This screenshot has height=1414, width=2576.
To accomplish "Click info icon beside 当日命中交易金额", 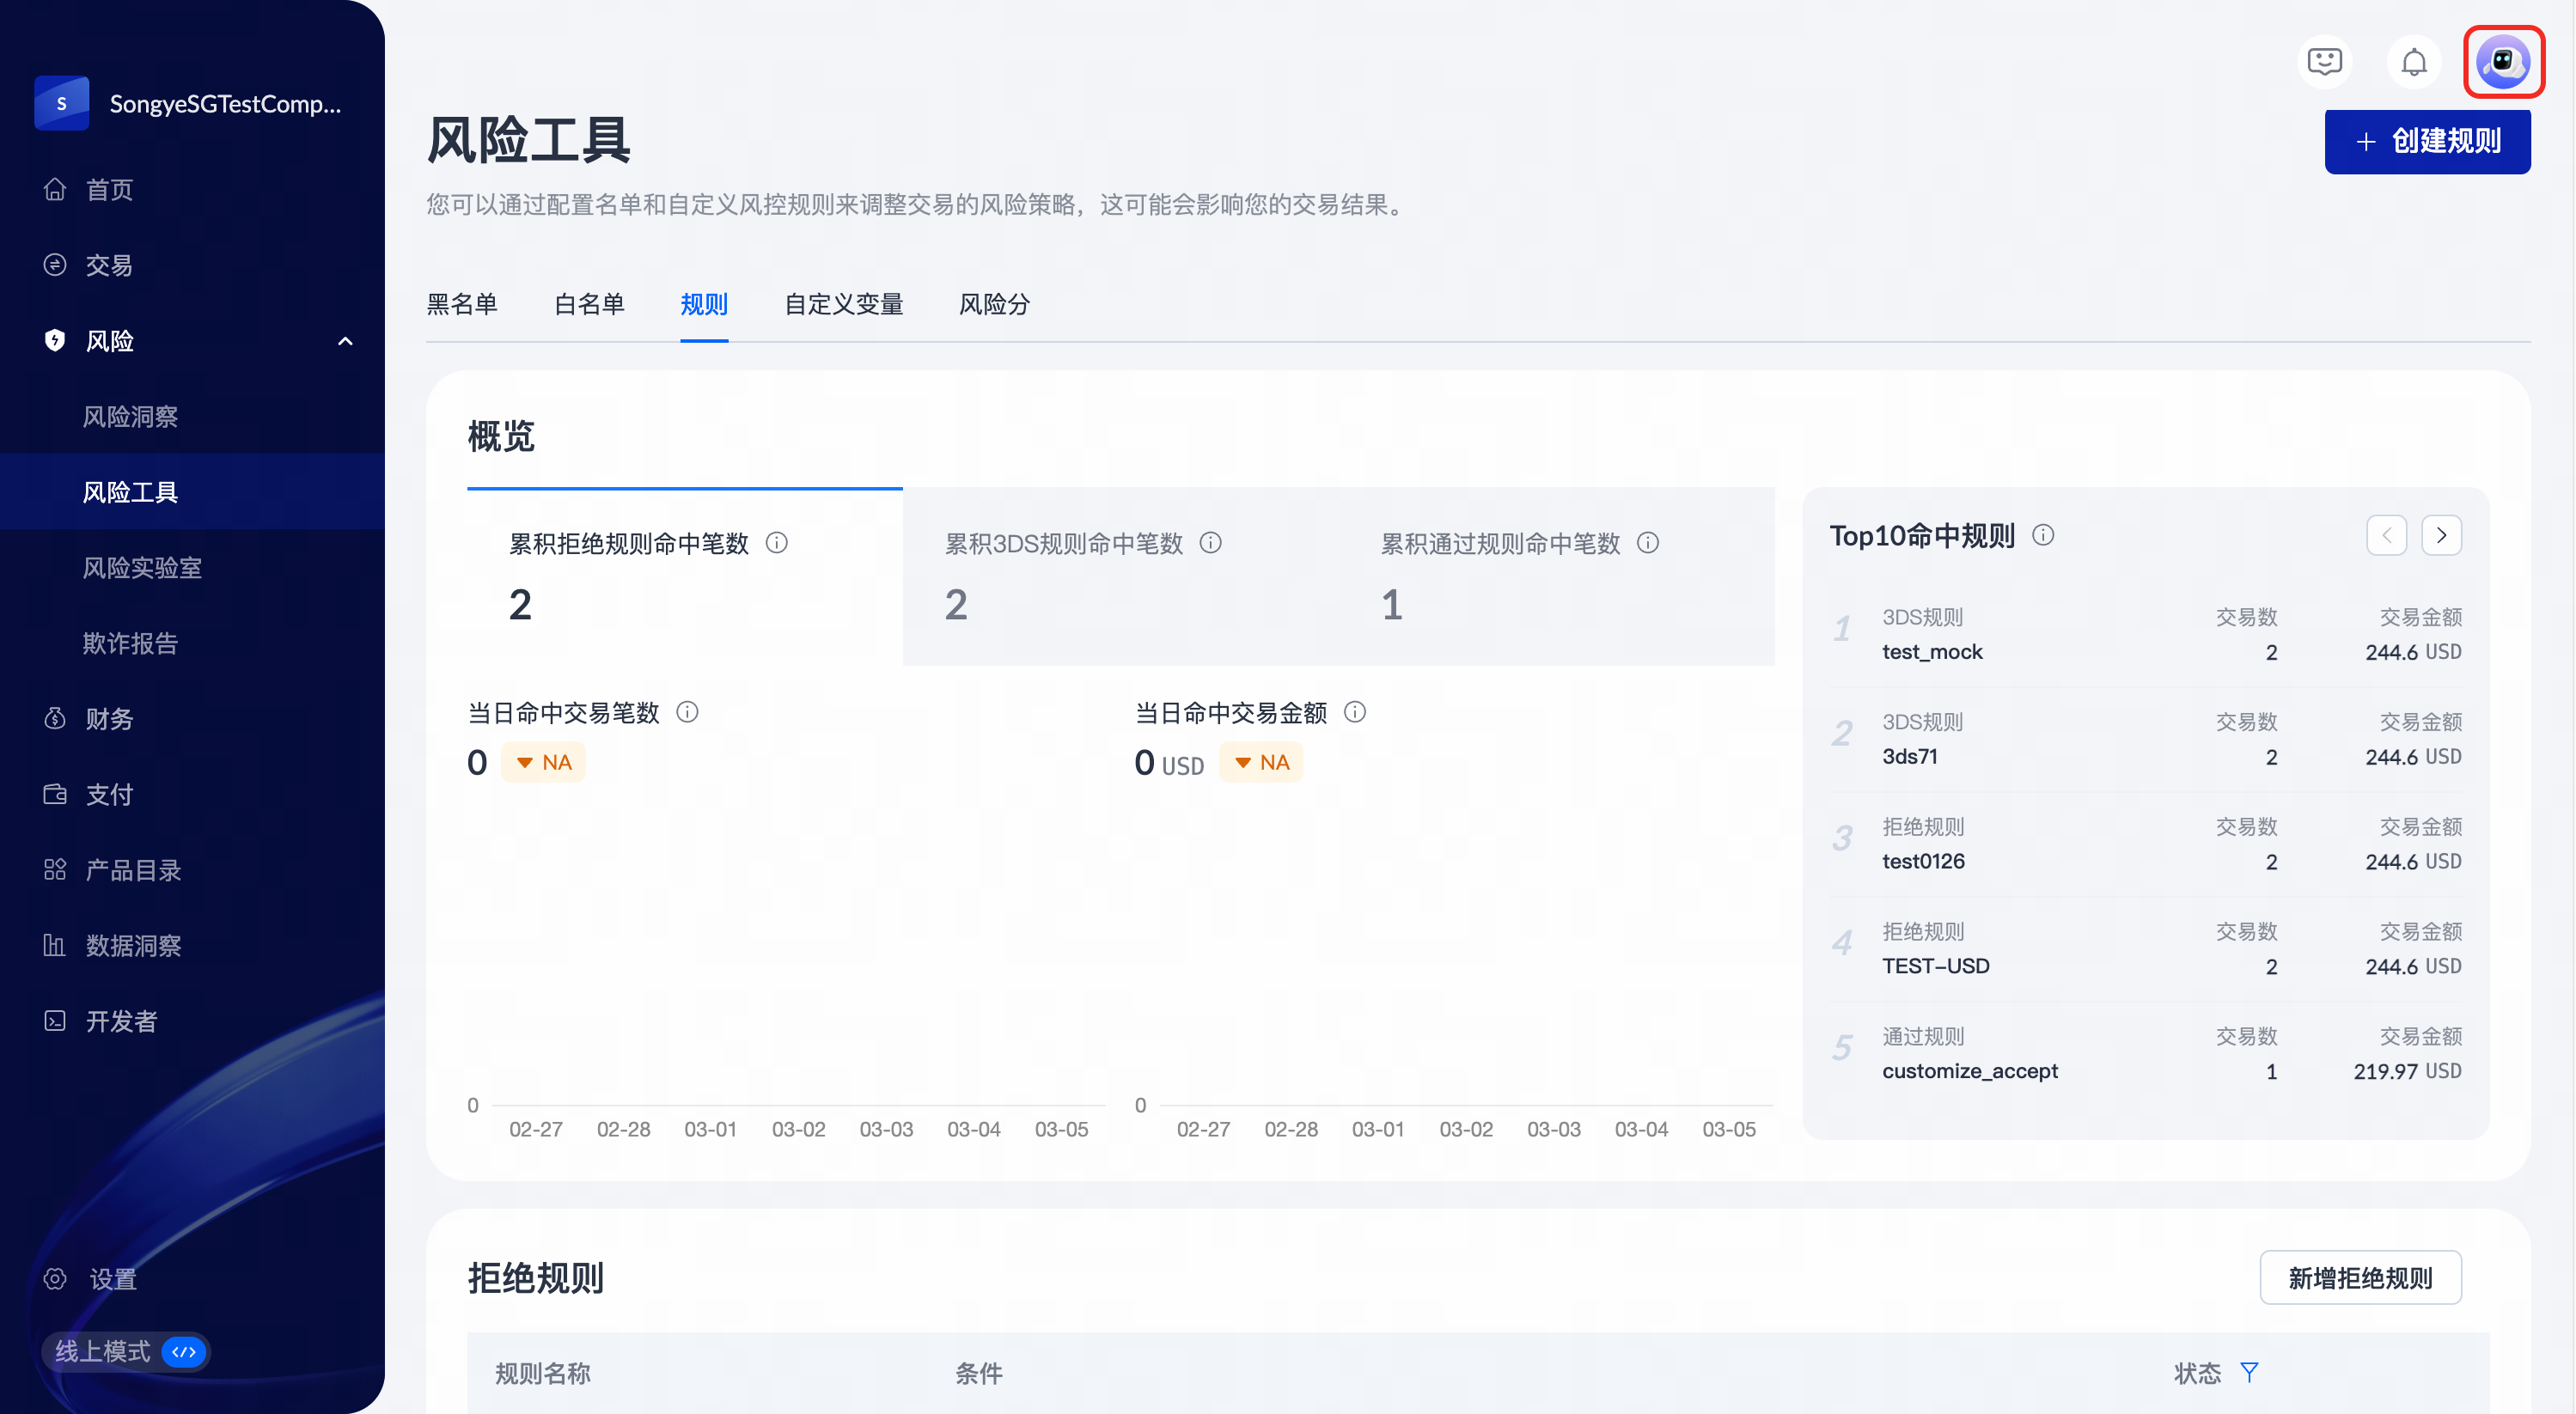I will click(x=1354, y=712).
